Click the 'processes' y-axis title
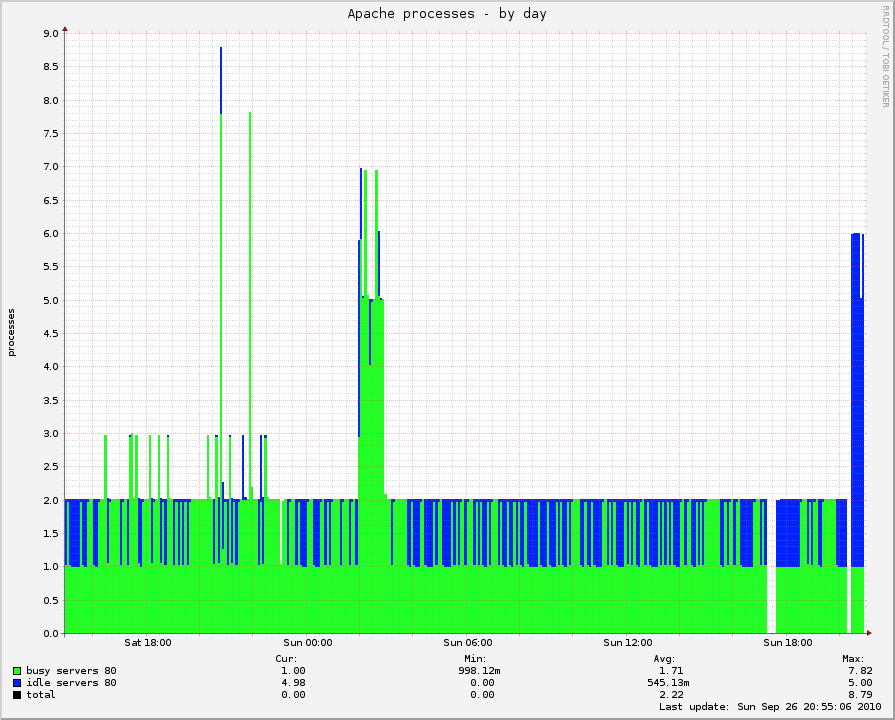The height and width of the screenshot is (720, 895). [x=11, y=333]
